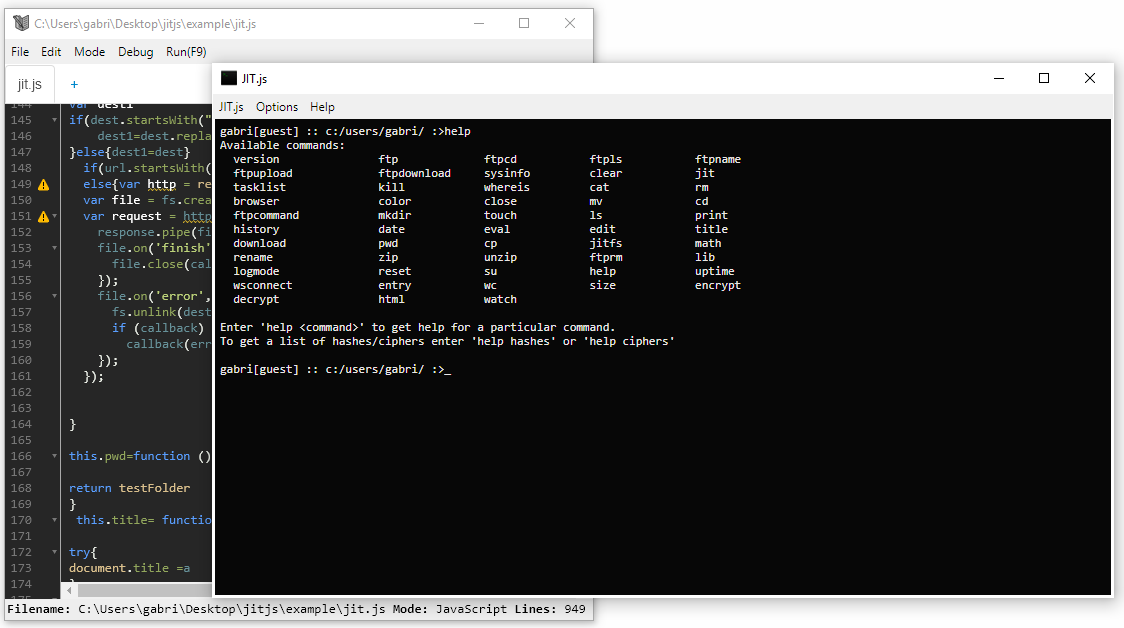This screenshot has width=1124, height=628.
Task: Click editor horizontal scrollbar left arrow
Action: pyautogui.click(x=70, y=591)
